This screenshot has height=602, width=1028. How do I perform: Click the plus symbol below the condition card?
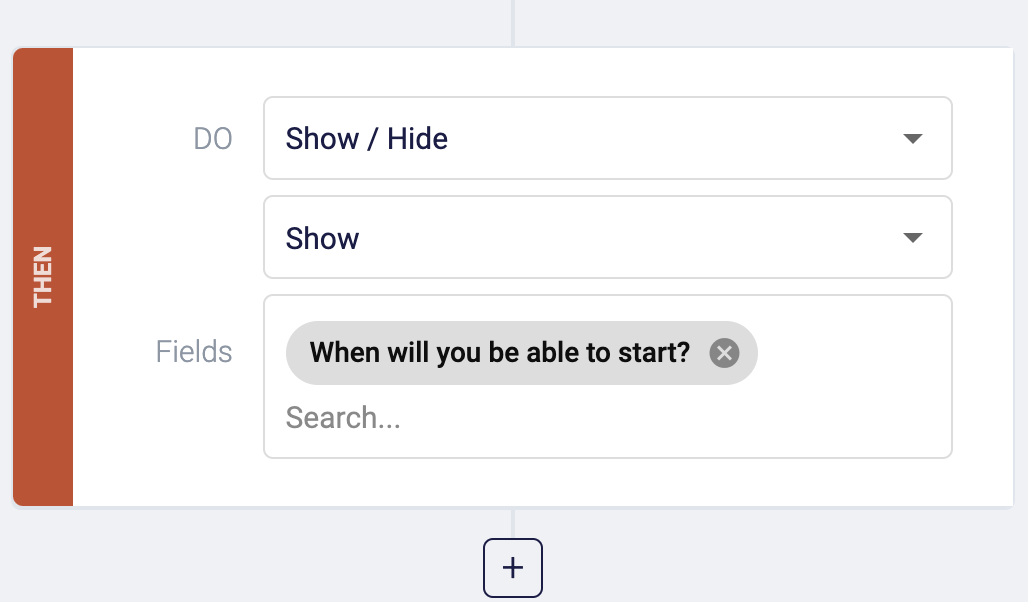coord(513,567)
